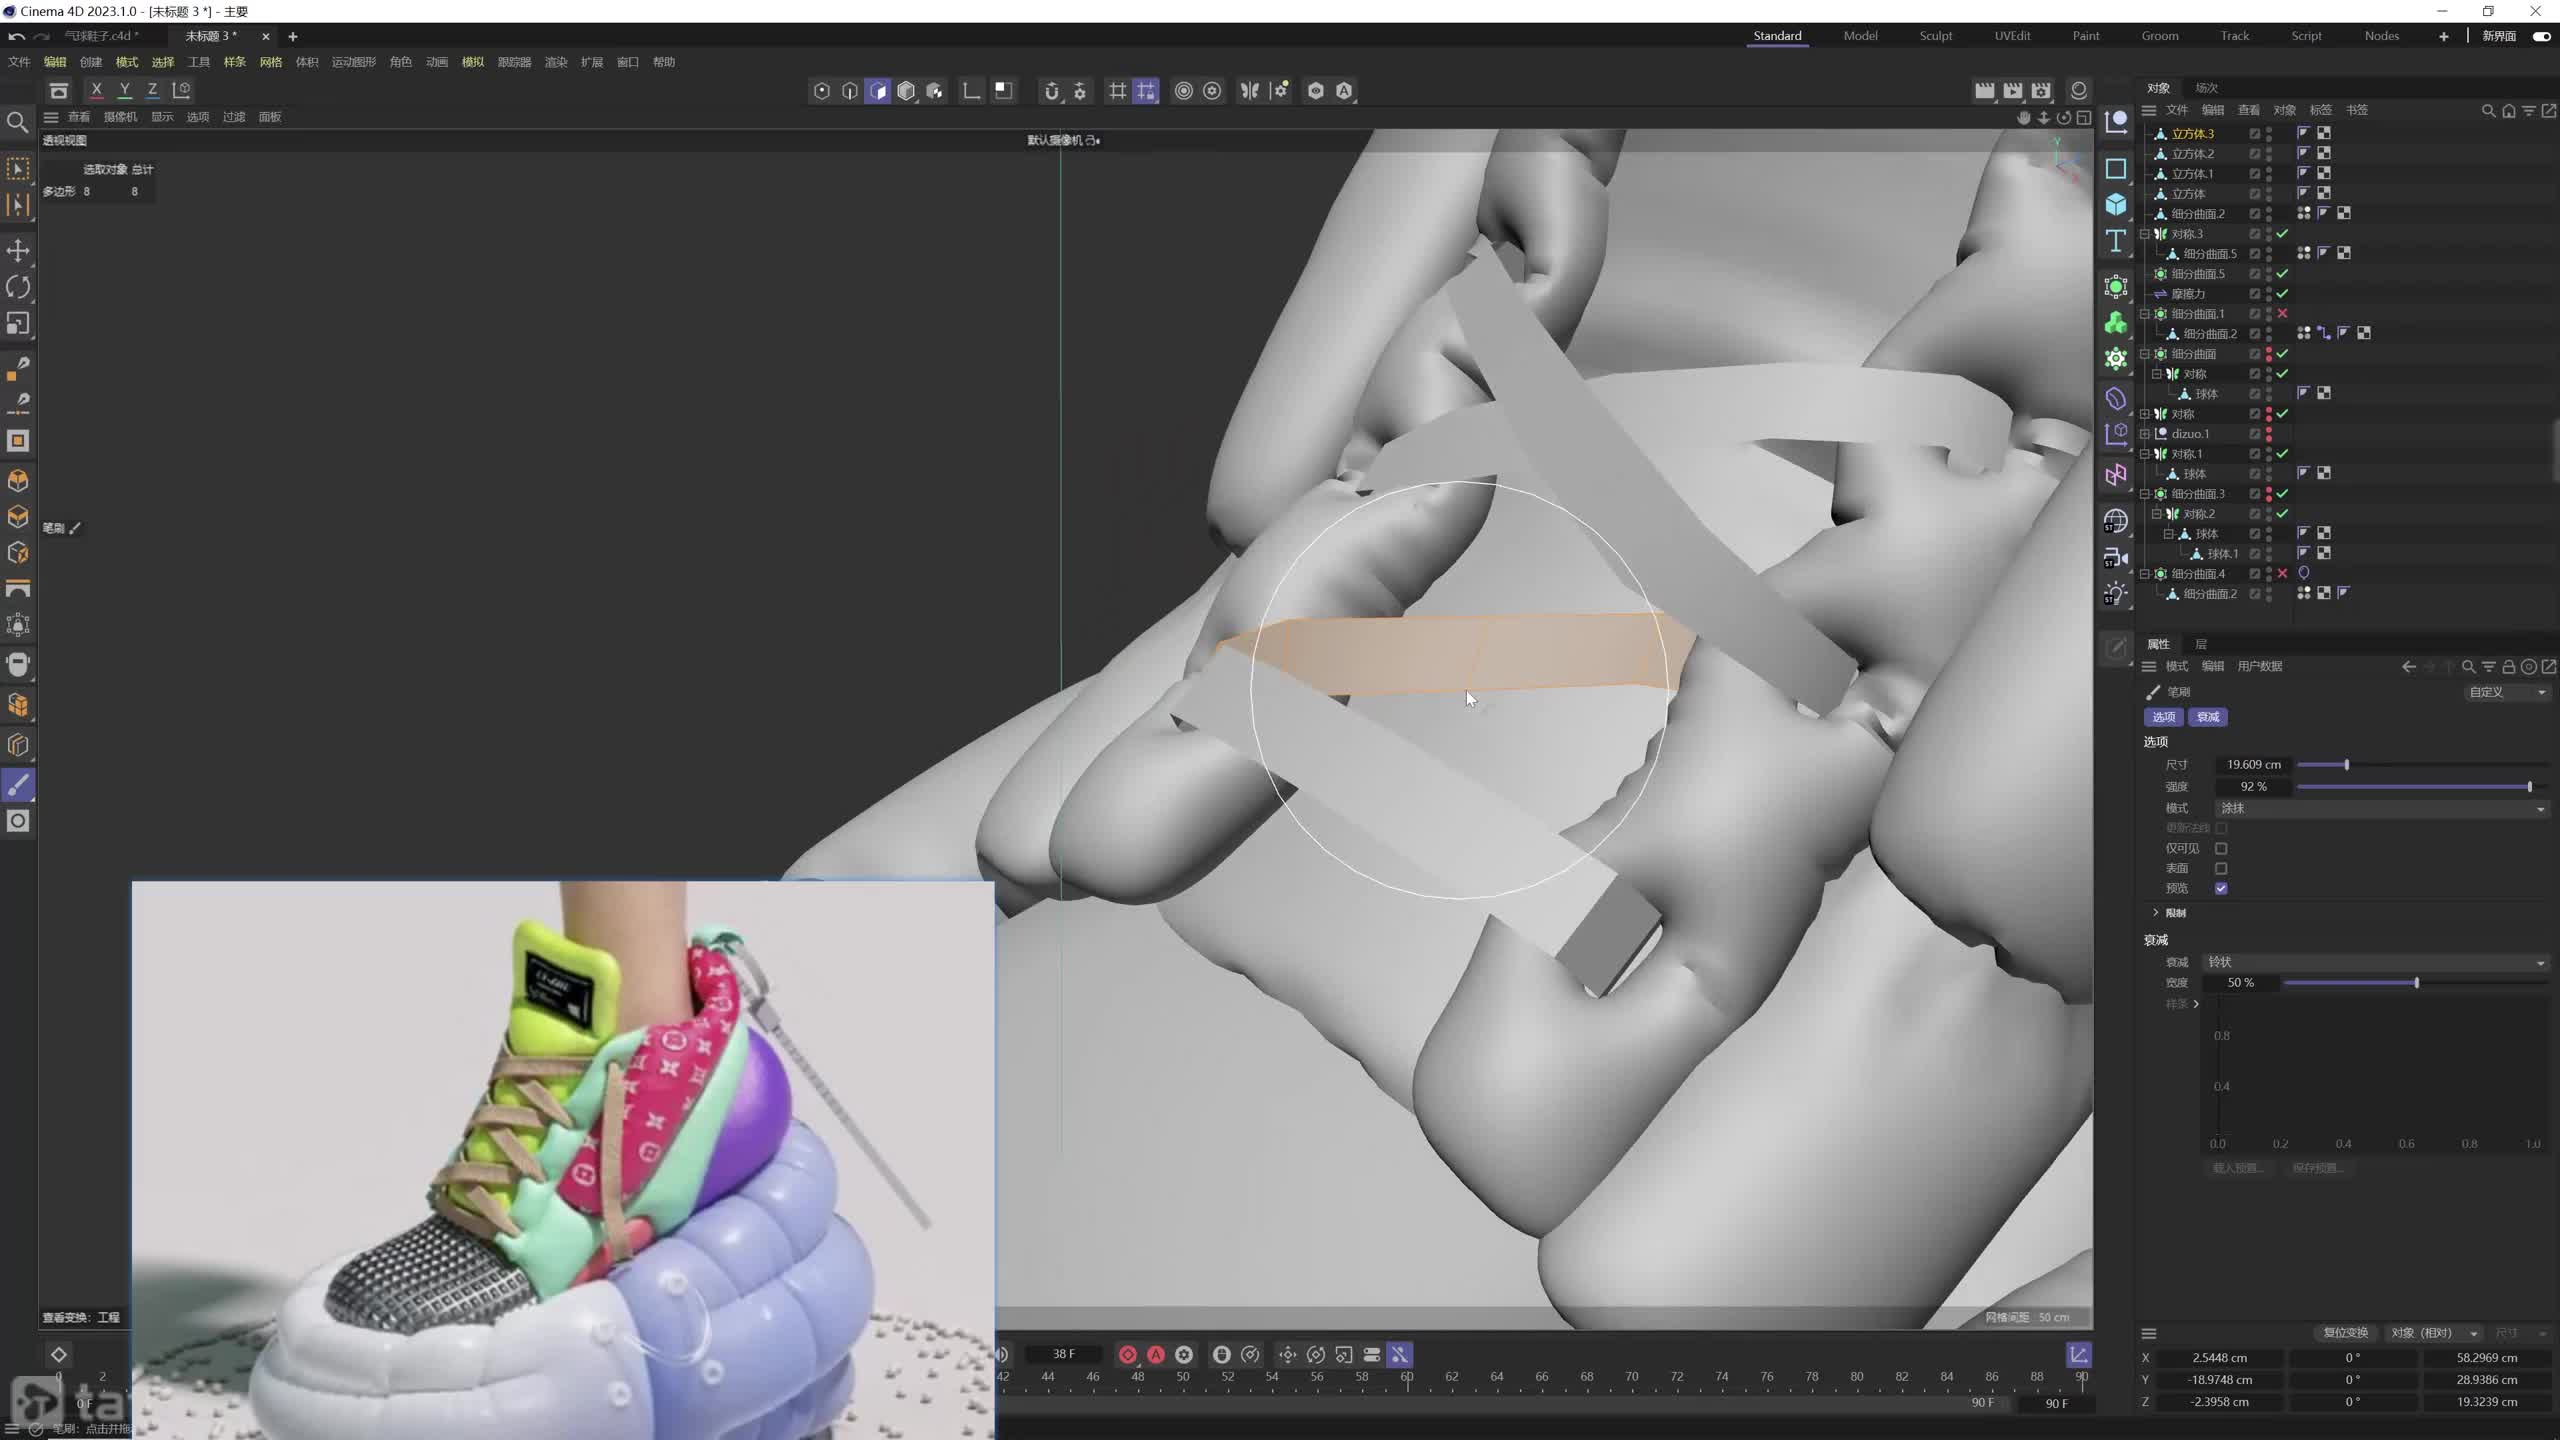Click the Record Active Objects button

[1128, 1355]
